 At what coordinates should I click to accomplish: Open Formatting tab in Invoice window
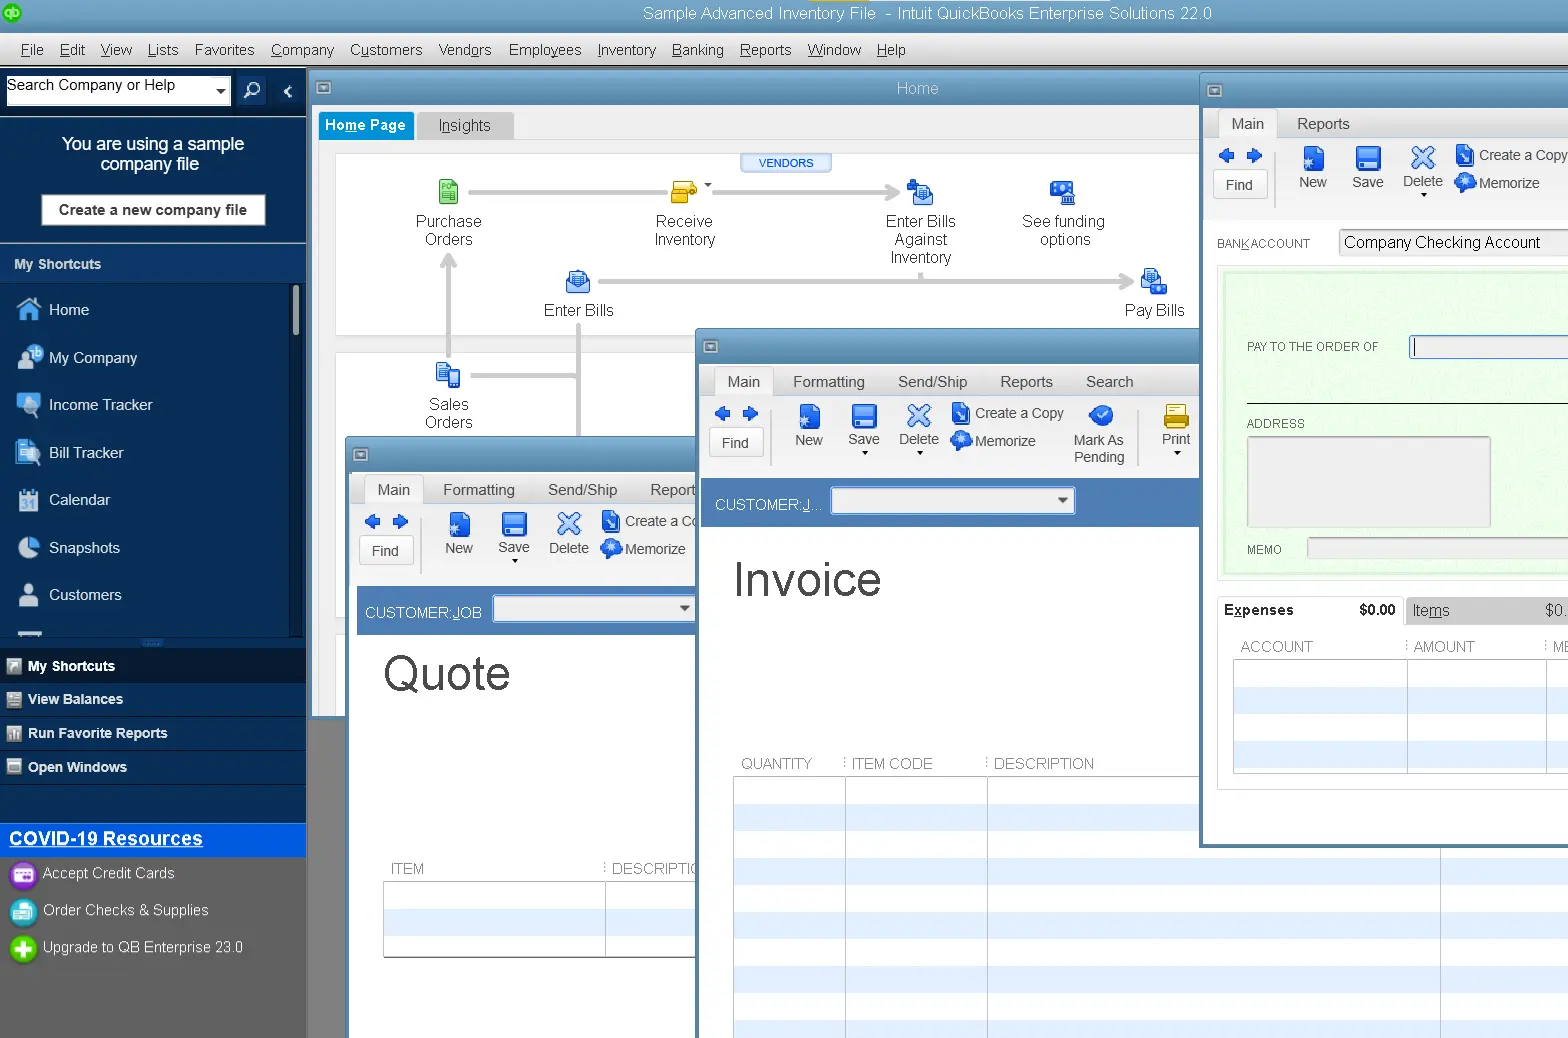click(828, 382)
